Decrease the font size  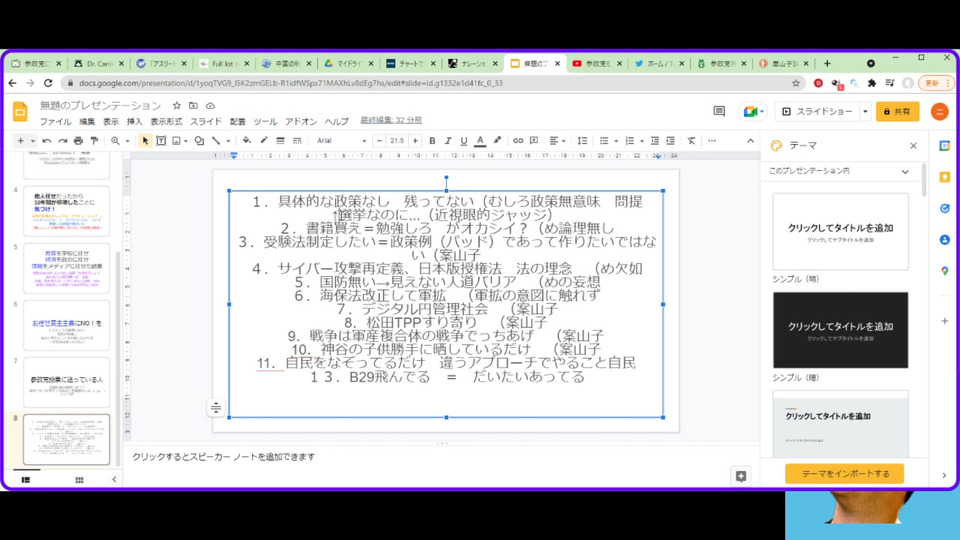(x=379, y=141)
